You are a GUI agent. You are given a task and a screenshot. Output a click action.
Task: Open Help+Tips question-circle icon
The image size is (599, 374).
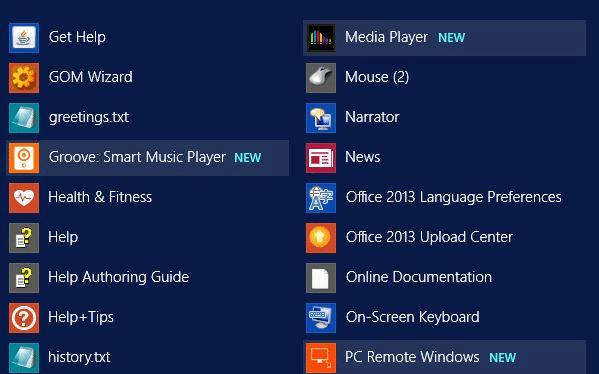24,318
